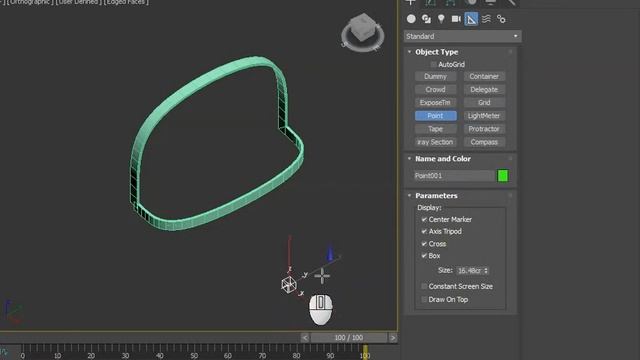Click the 'Display:' group label

tap(429, 208)
